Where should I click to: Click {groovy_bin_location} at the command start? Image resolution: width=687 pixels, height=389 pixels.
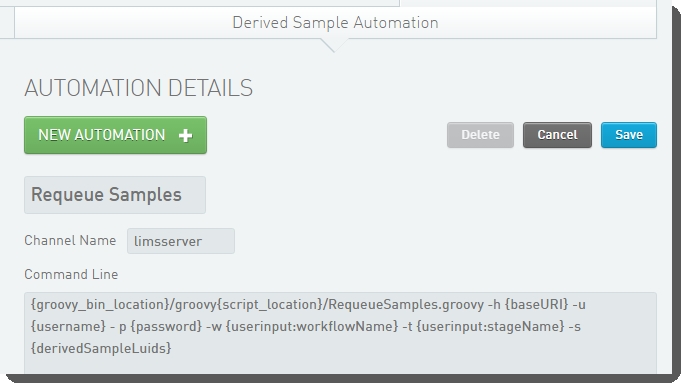pos(100,304)
